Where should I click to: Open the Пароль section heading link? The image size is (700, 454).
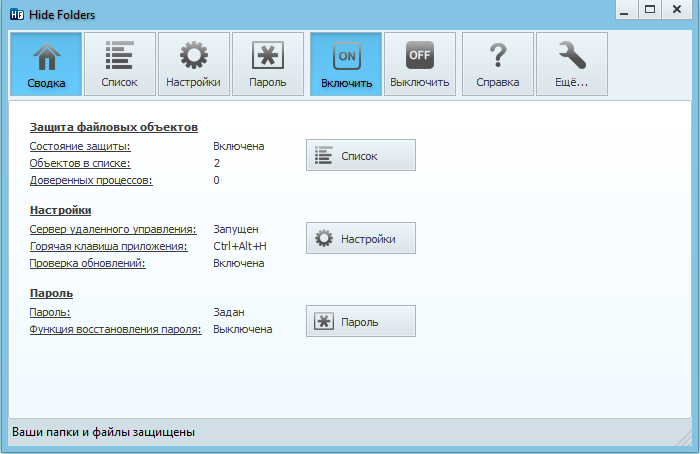[x=51, y=293]
